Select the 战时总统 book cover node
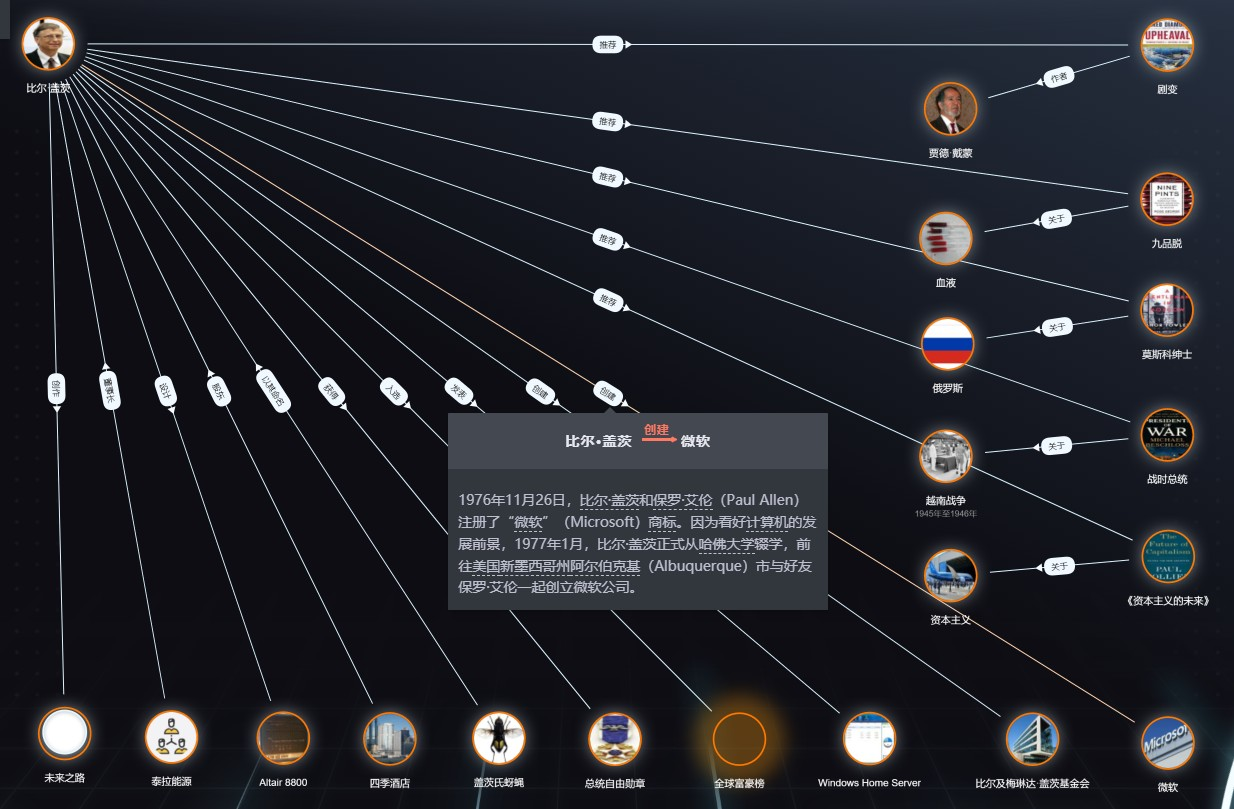 1167,435
